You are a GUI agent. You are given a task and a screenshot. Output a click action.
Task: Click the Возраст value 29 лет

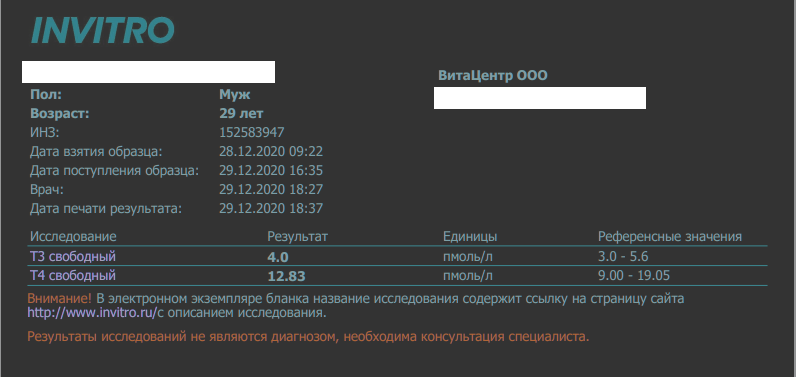241,114
